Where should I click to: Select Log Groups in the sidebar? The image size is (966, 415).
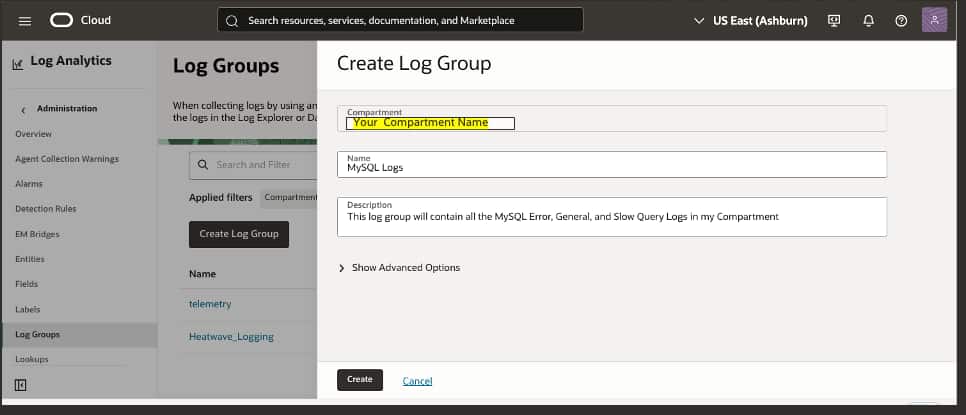[x=37, y=334]
